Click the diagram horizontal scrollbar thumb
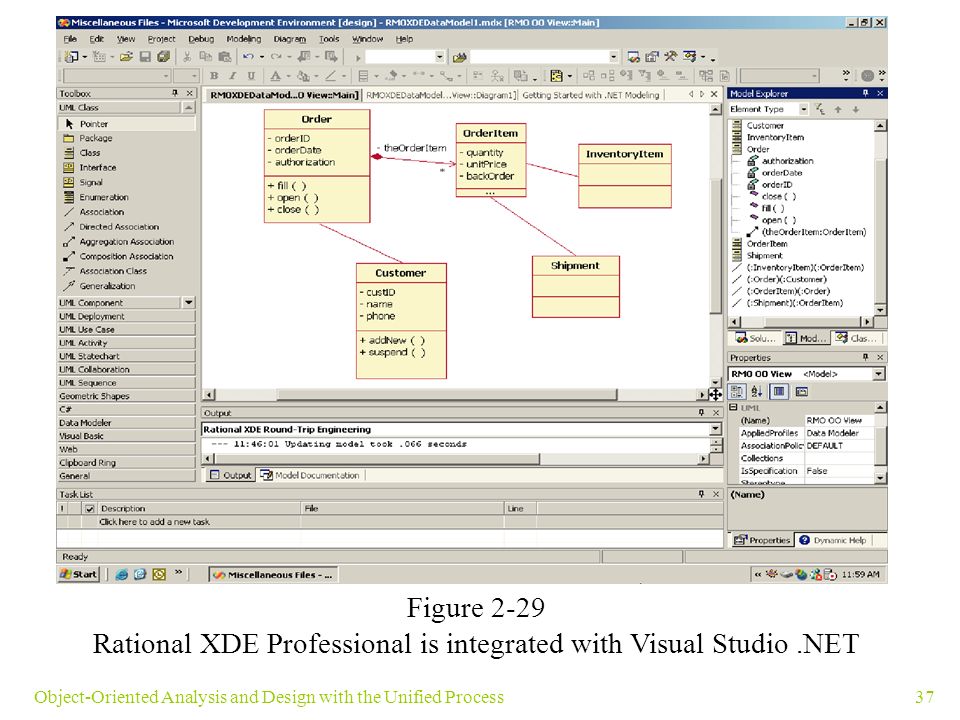Image resolution: width=960 pixels, height=720 pixels. tap(447, 394)
